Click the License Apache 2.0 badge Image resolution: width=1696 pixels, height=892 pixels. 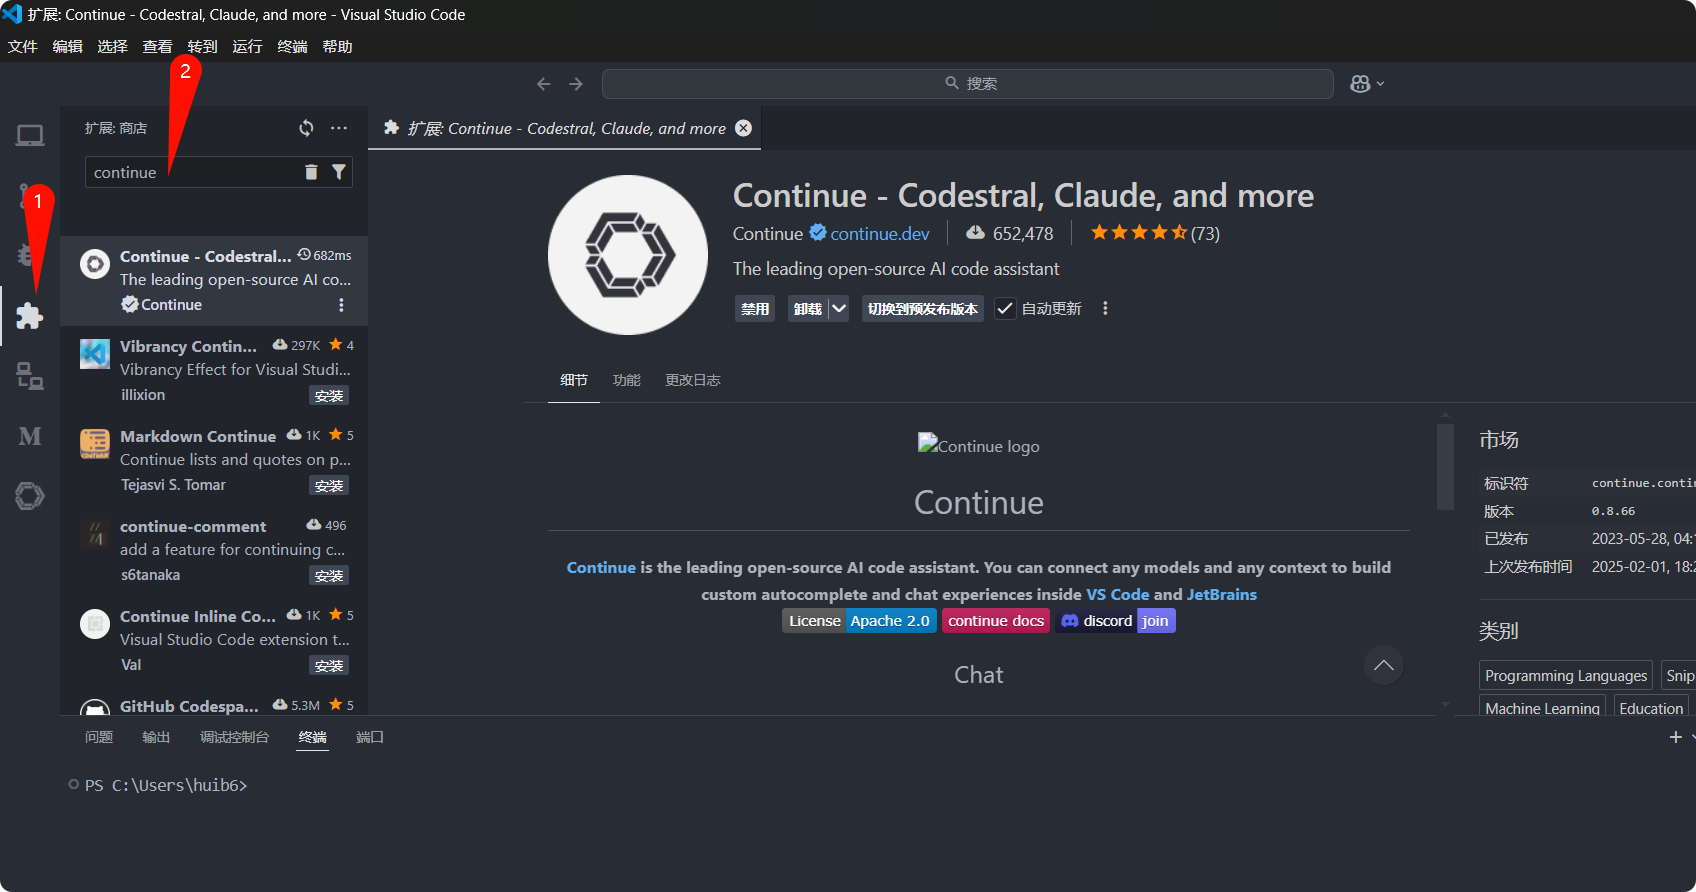tap(859, 621)
